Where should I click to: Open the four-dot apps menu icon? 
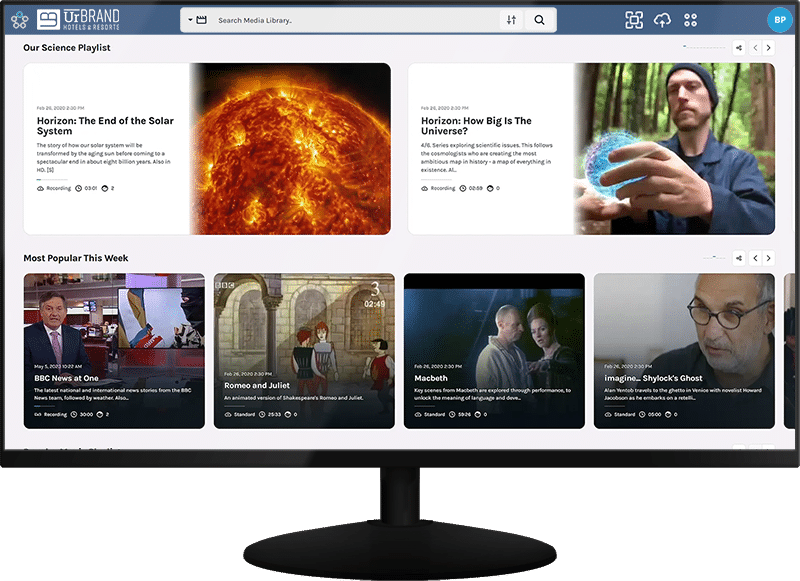690,20
